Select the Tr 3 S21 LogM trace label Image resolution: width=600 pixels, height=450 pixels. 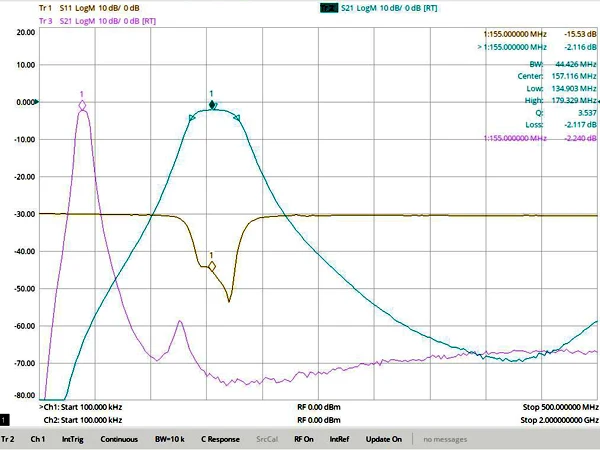pos(98,21)
